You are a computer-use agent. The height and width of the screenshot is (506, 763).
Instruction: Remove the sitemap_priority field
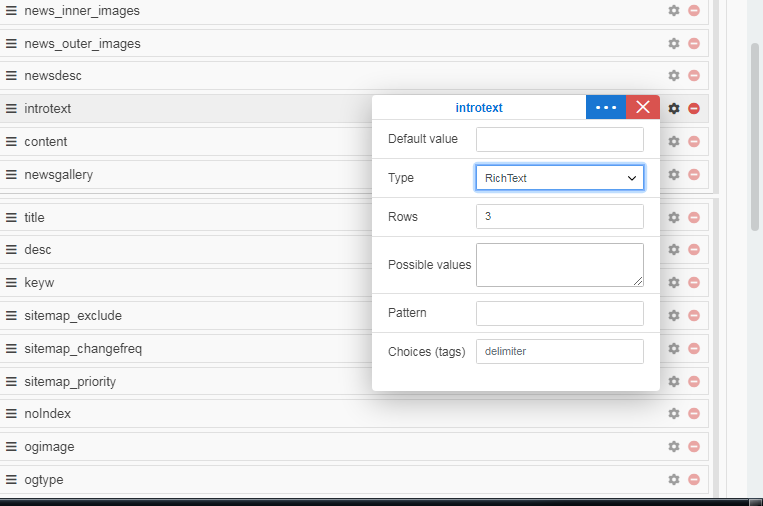pos(694,381)
